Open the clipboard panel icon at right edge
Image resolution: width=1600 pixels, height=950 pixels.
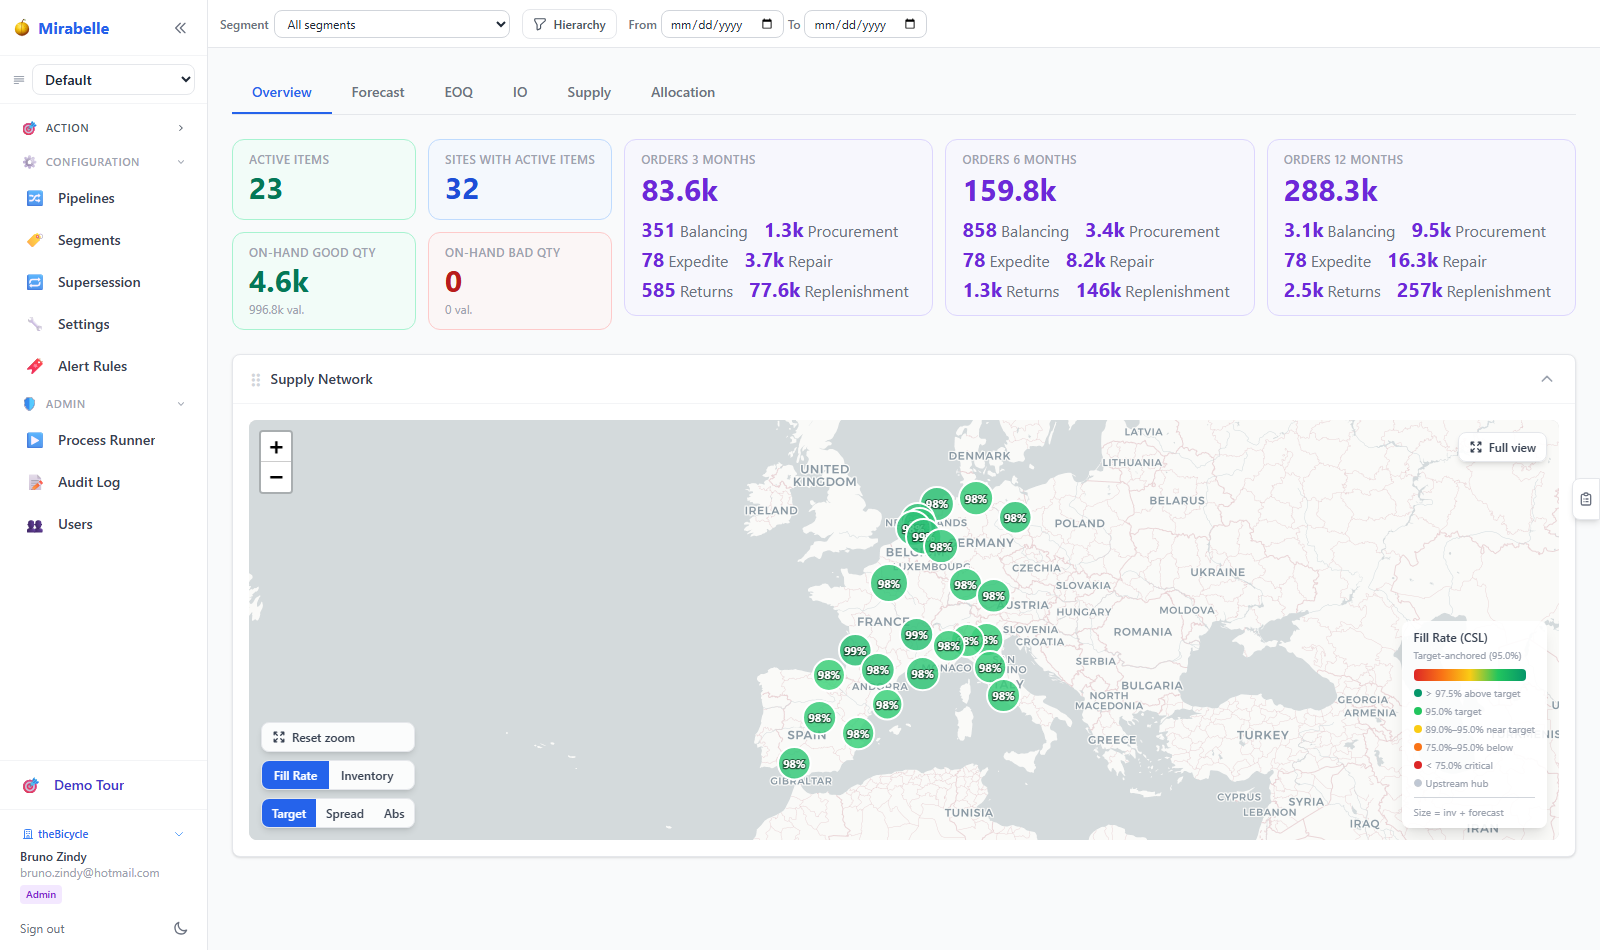1586,499
